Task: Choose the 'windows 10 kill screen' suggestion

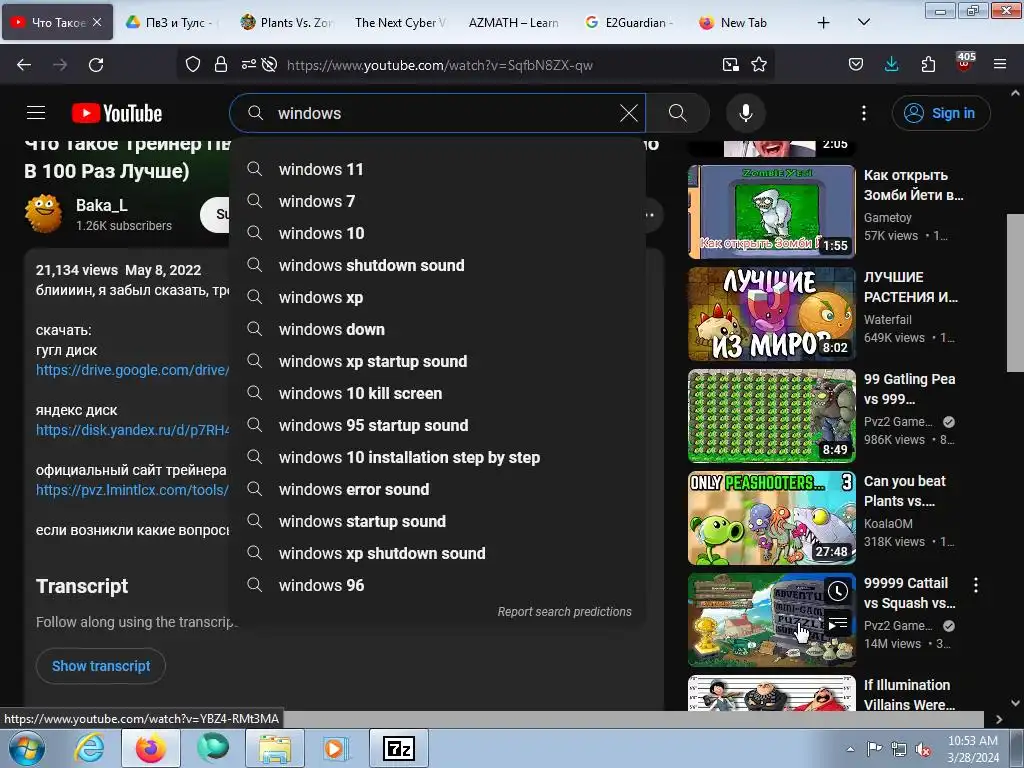Action: (437, 393)
